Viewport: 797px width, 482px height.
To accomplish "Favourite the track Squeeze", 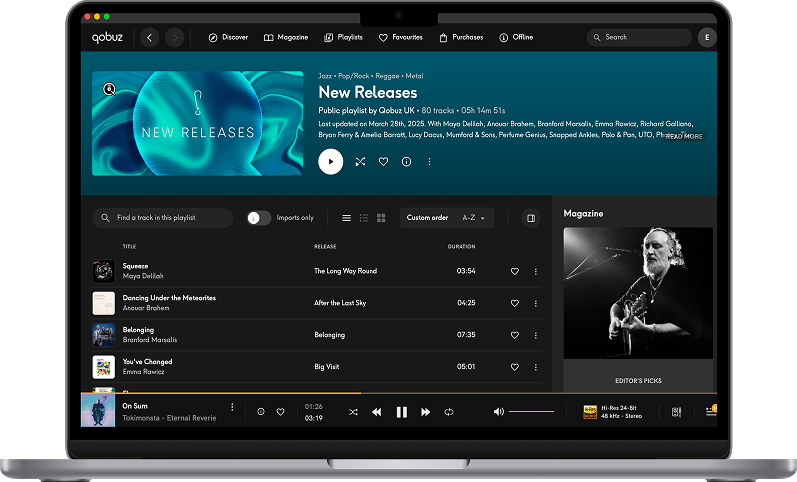I will click(x=515, y=271).
